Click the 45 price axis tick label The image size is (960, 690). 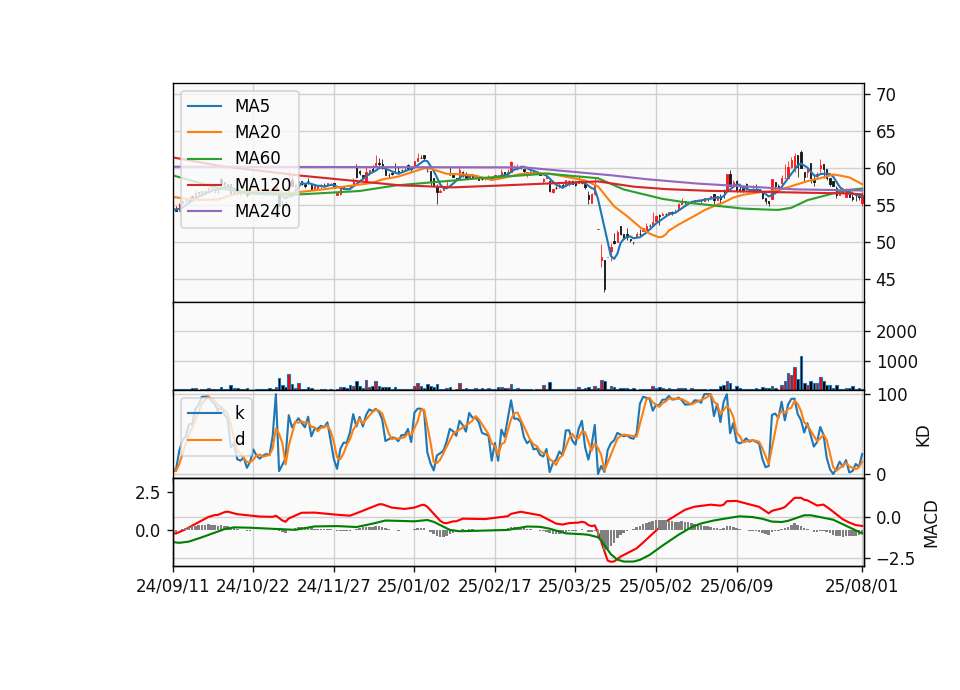886,280
